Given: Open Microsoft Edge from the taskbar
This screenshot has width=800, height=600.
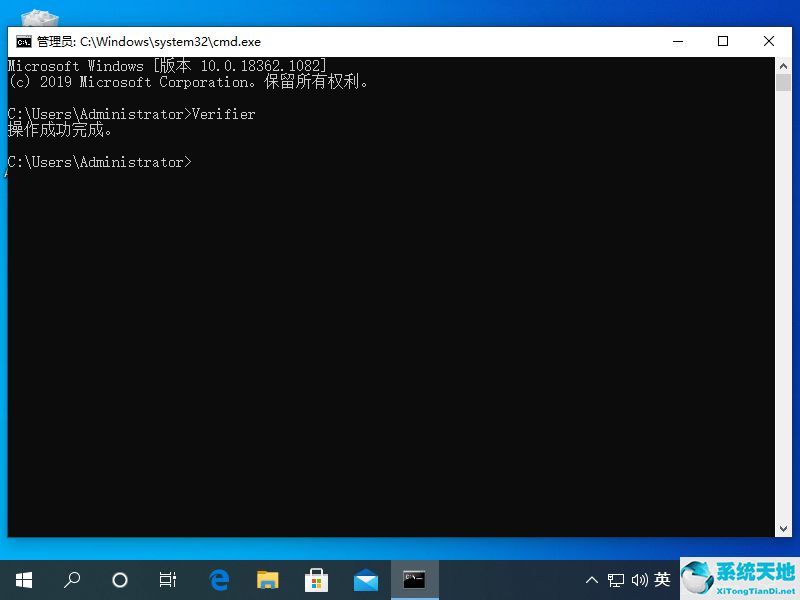Looking at the screenshot, I should (x=219, y=579).
